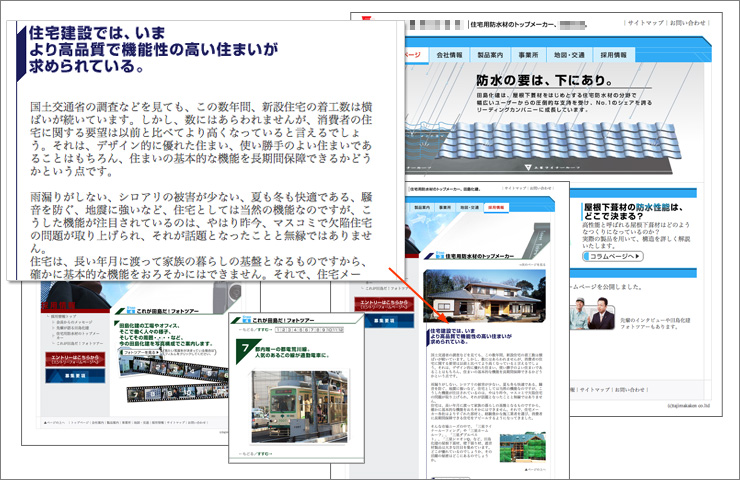Click the tram photo in the popup
Viewport: 740px width, 480px height.
click(299, 407)
